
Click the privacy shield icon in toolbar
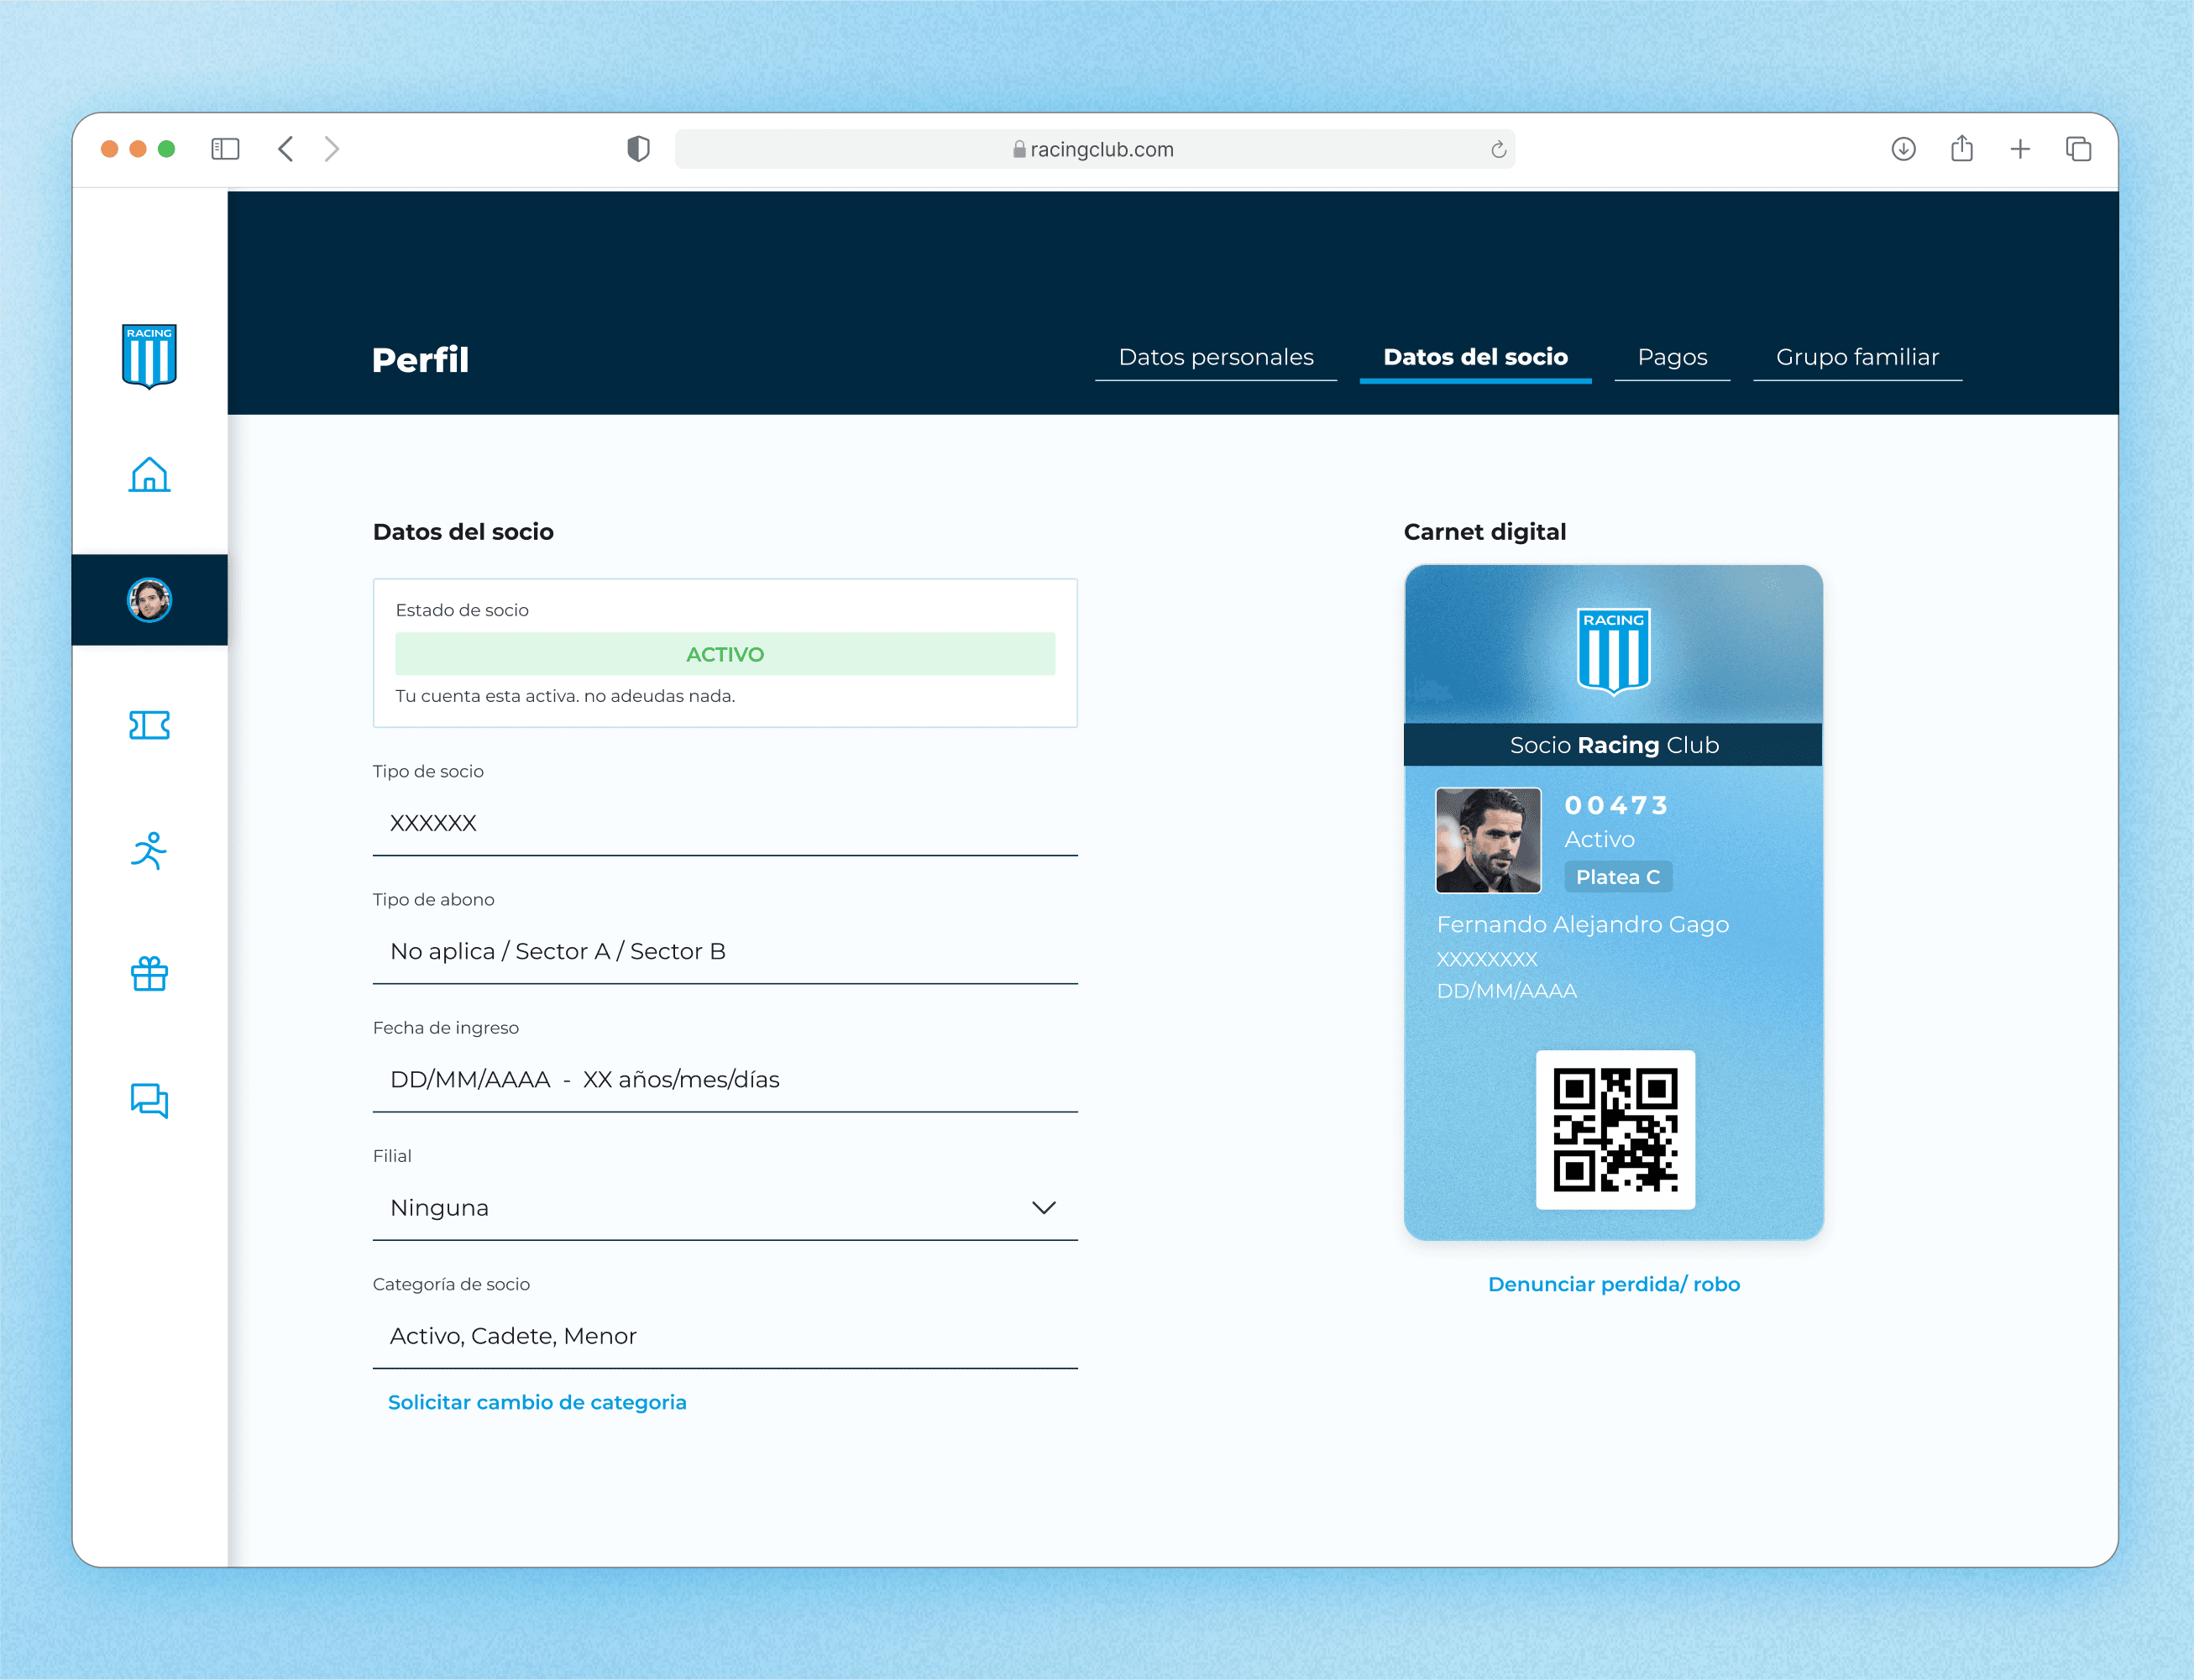[638, 149]
